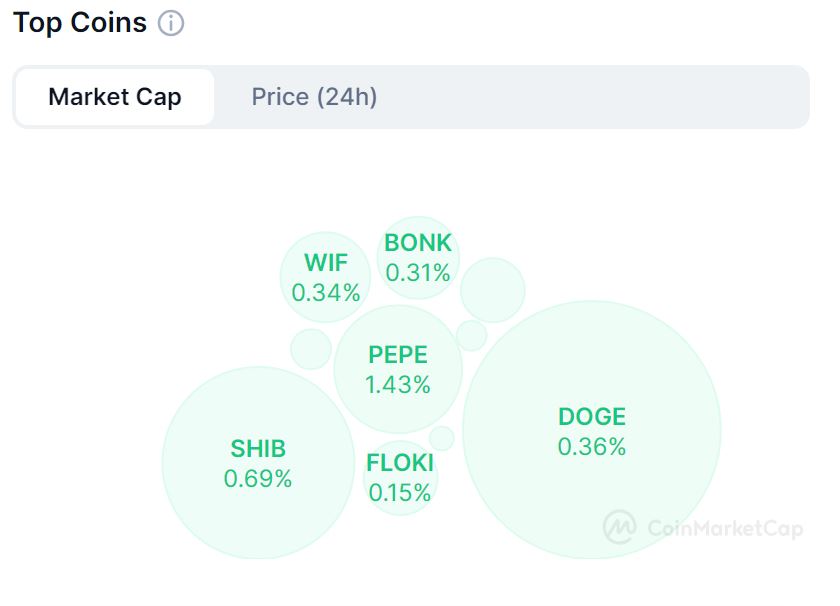The image size is (840, 606).
Task: Click the Top Coins heading
Action: 80,23
